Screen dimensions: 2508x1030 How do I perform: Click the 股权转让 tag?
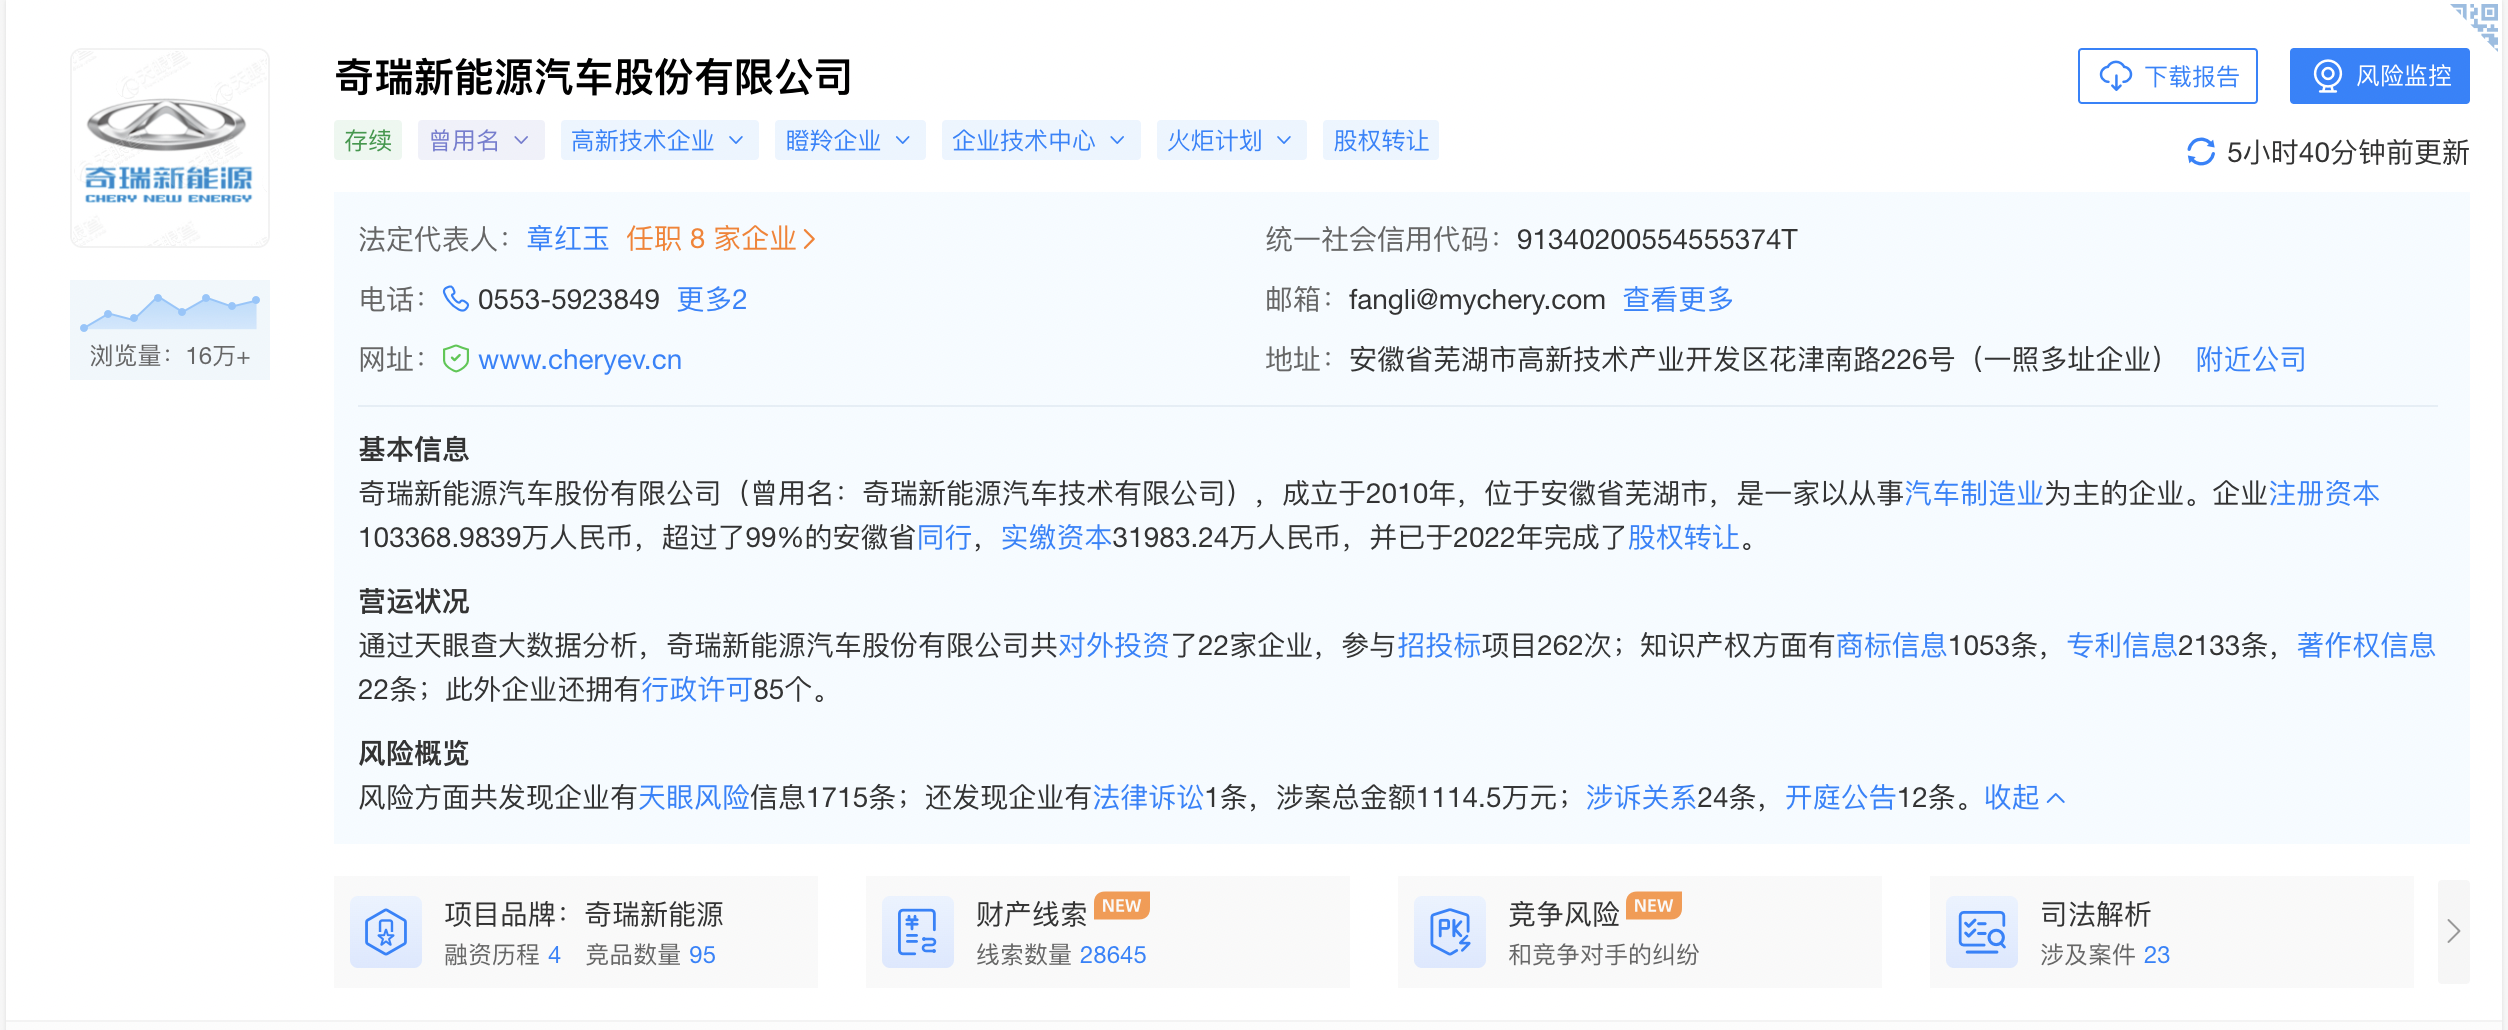[1380, 140]
